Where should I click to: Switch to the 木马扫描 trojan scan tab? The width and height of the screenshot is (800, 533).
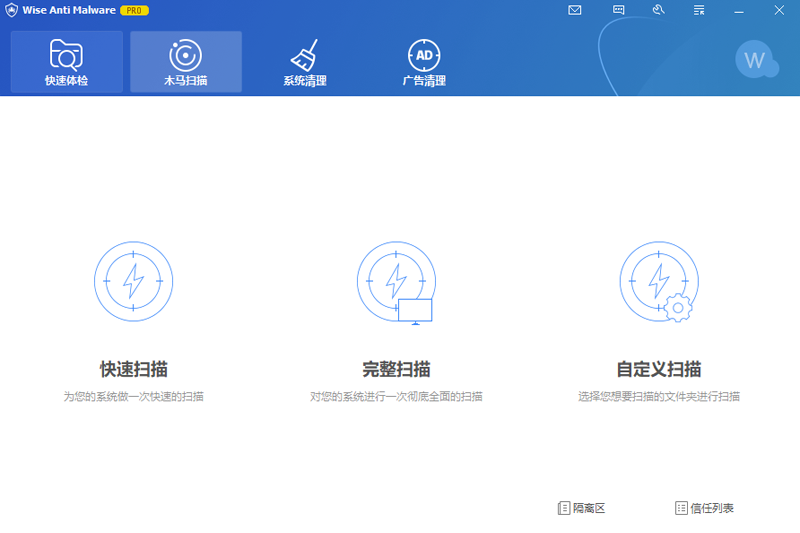pos(185,62)
